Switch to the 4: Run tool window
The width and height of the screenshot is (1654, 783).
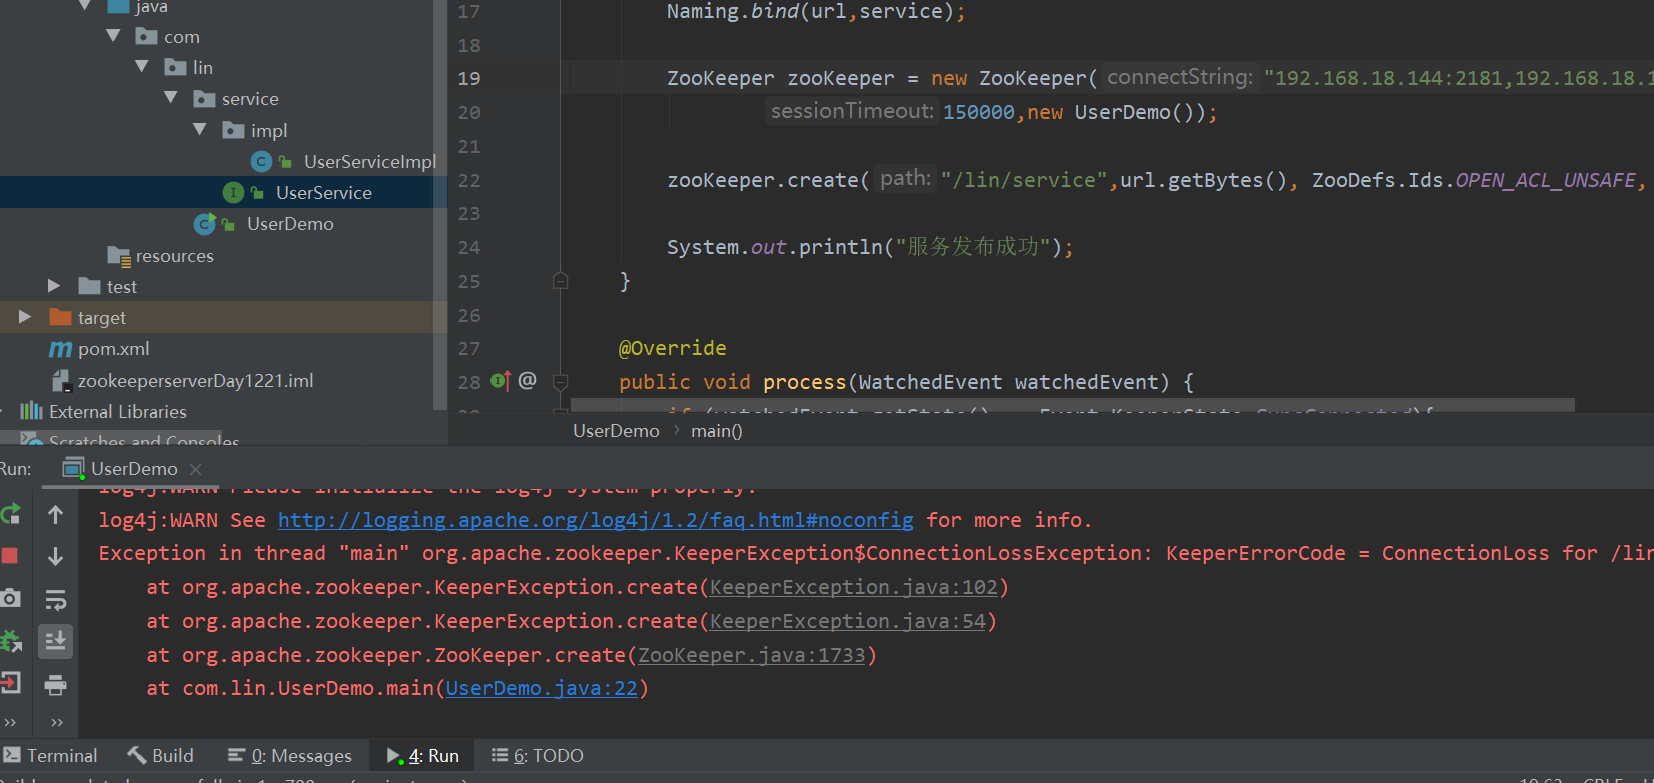[423, 756]
